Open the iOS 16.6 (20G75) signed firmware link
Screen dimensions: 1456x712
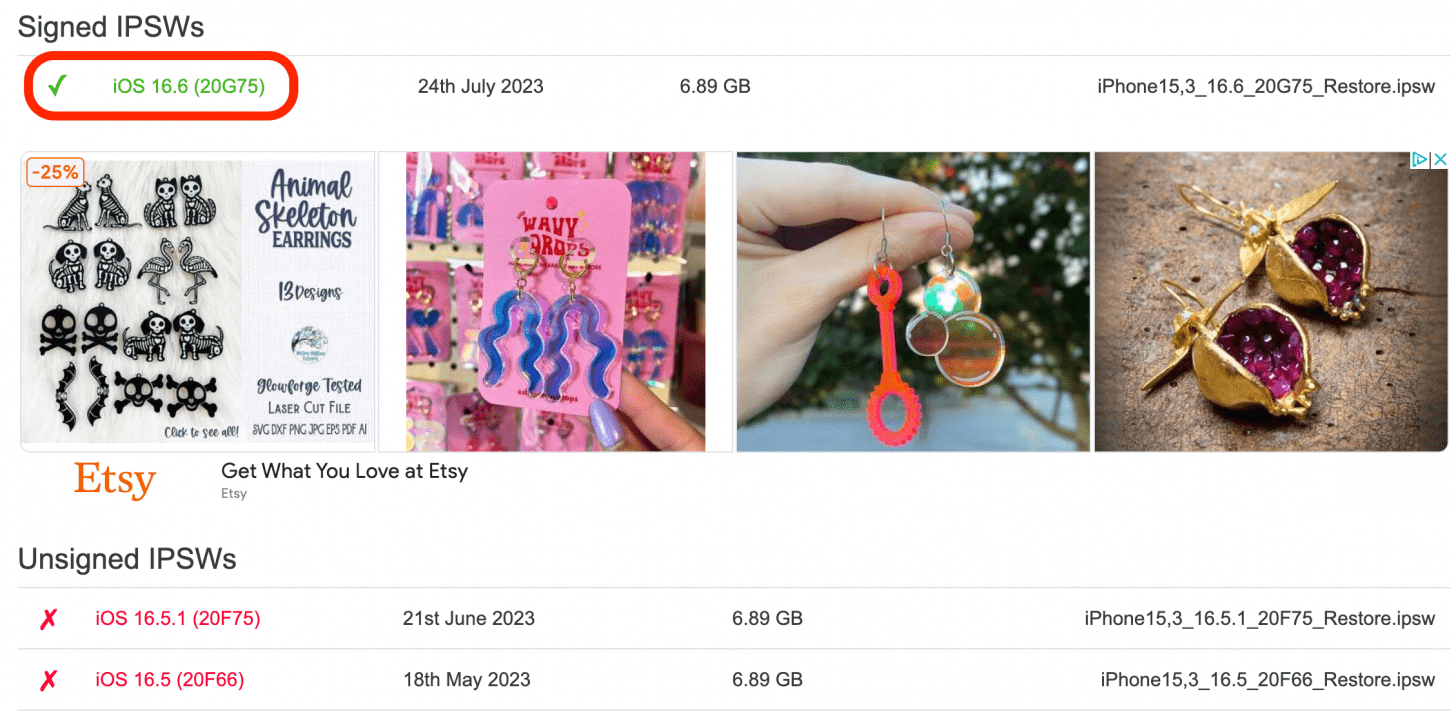(x=189, y=86)
